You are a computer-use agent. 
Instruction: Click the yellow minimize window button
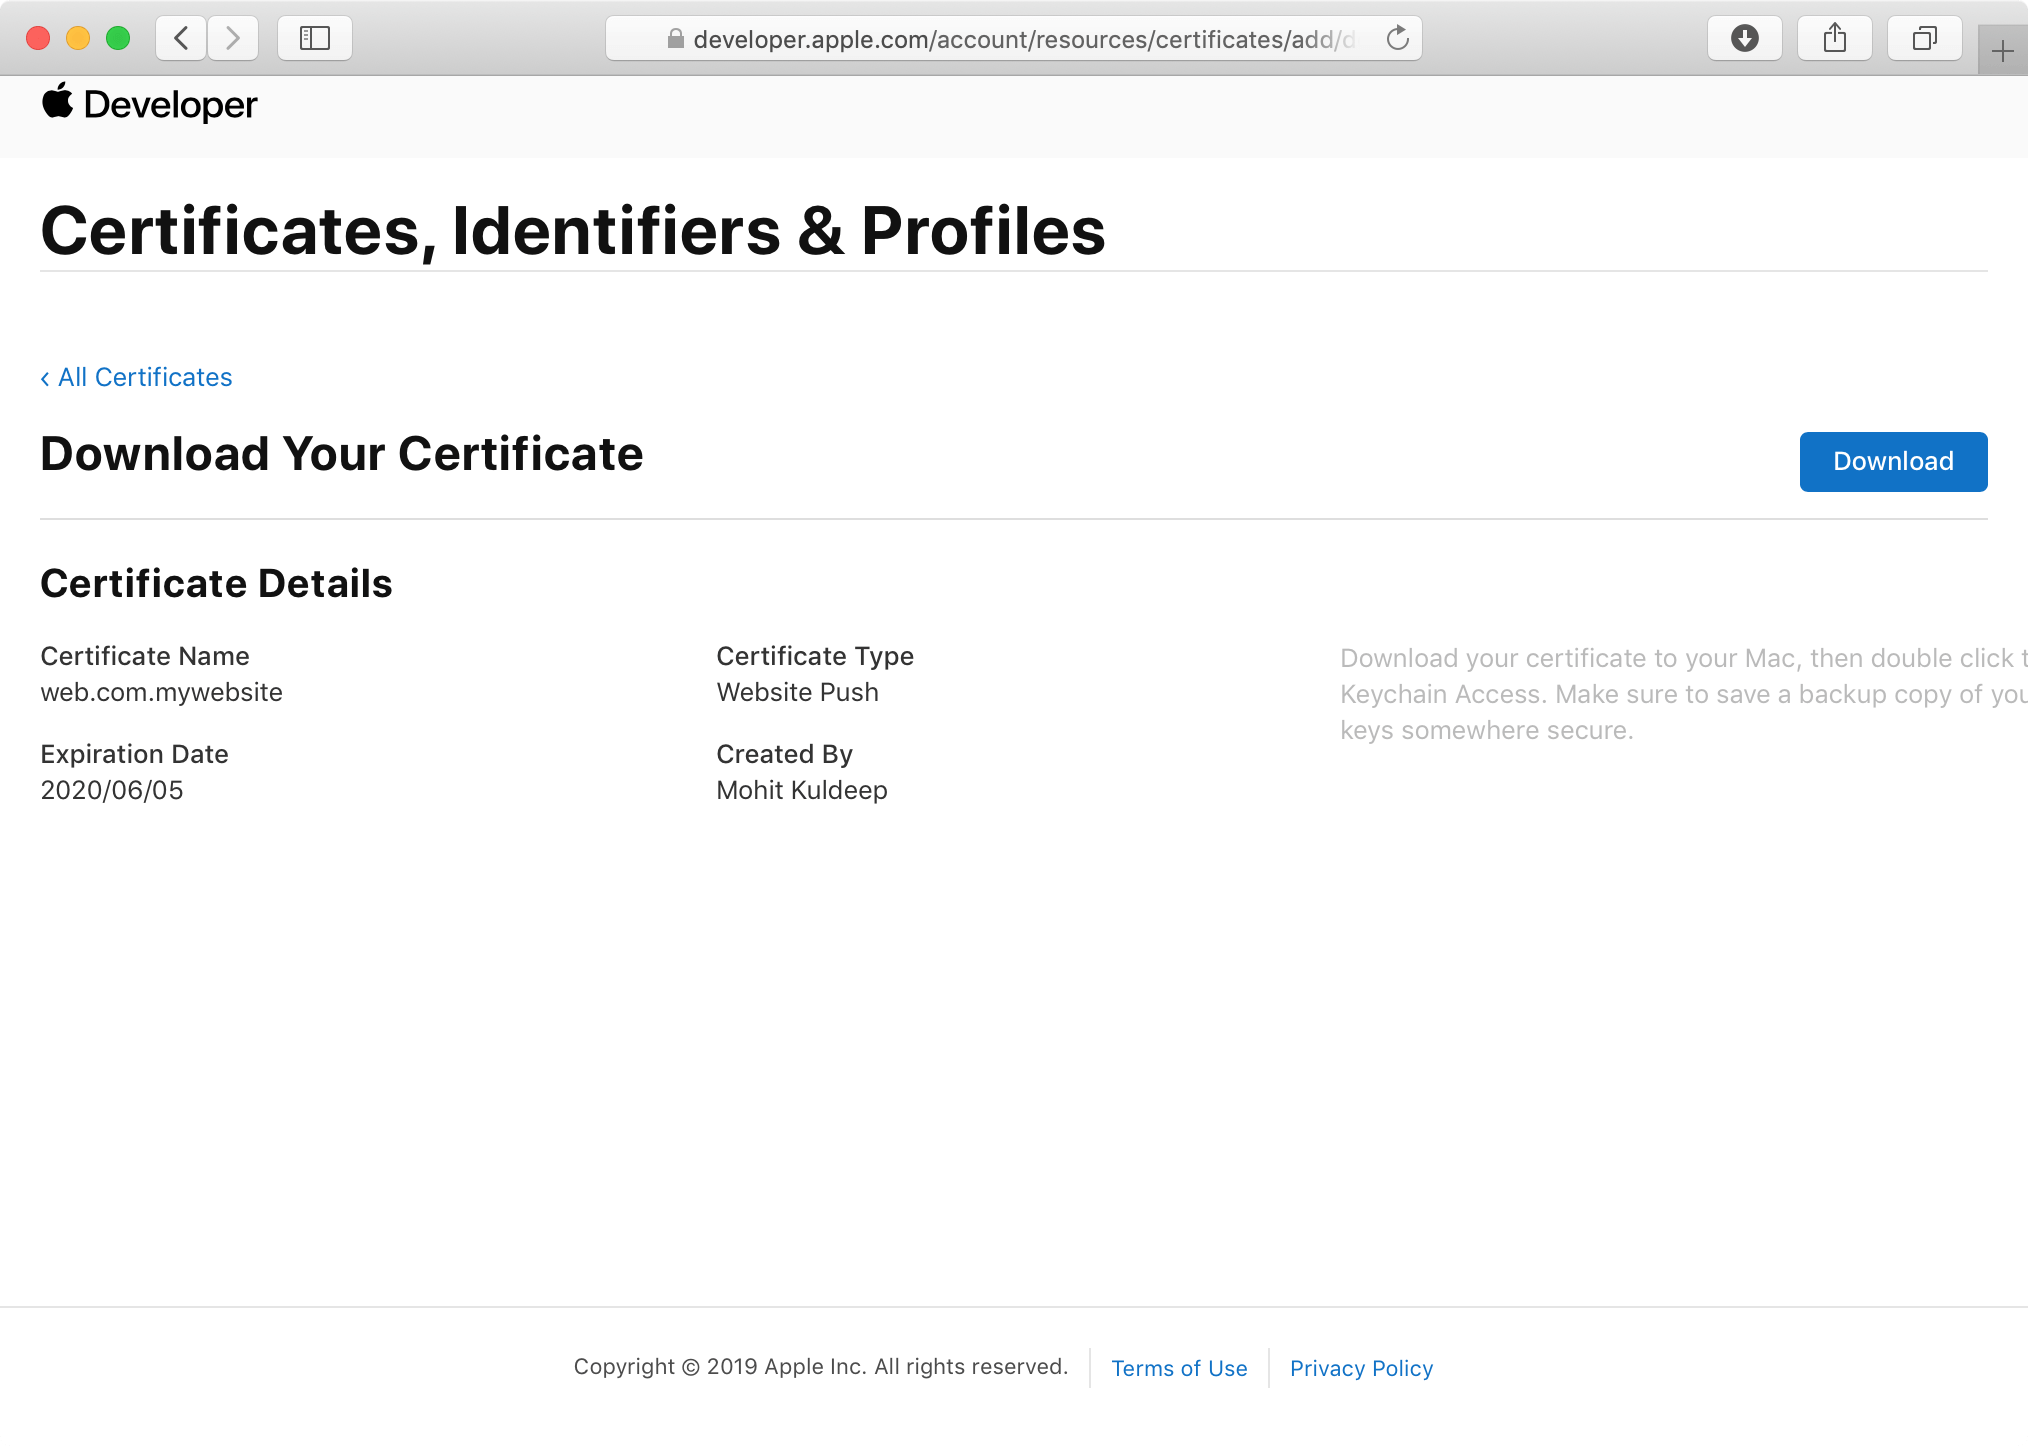coord(78,39)
